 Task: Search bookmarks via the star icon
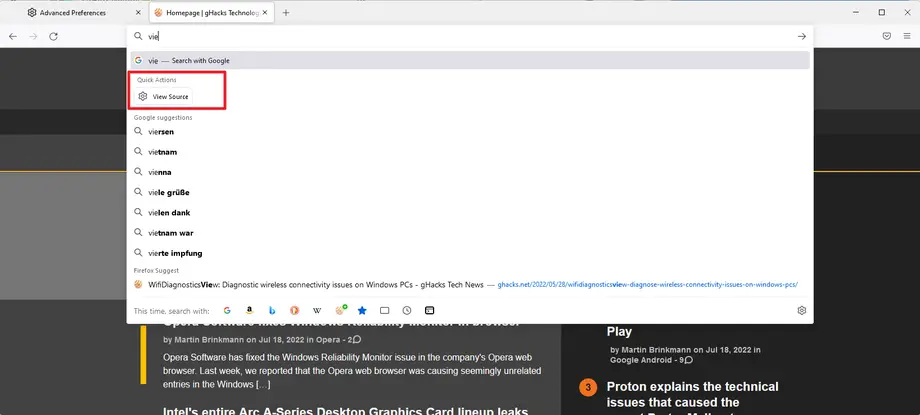(x=362, y=311)
